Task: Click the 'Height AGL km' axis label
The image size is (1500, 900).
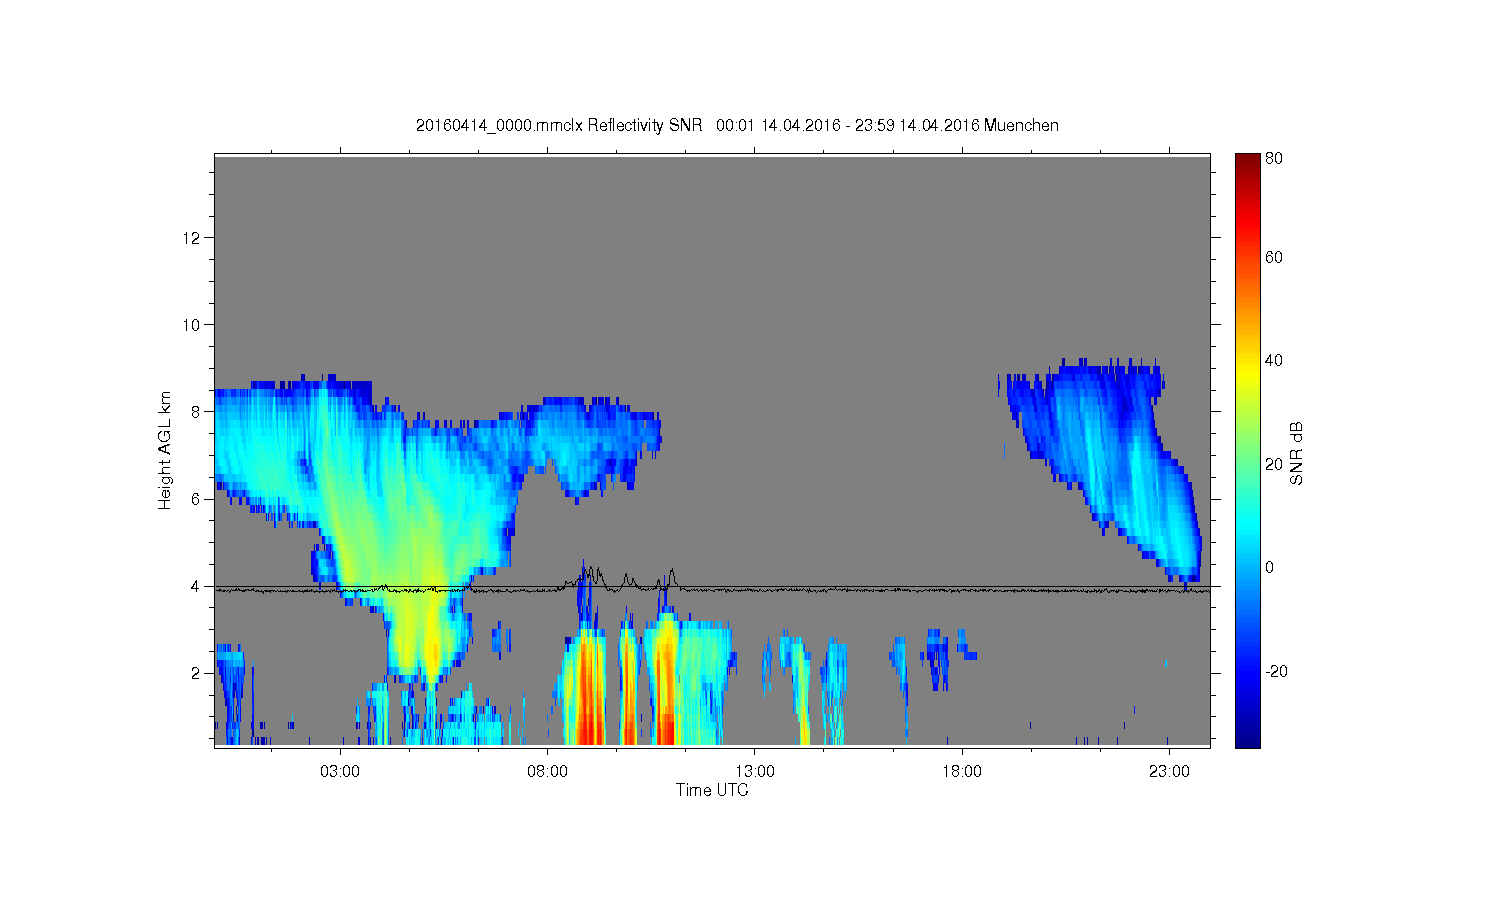Action: pyautogui.click(x=165, y=450)
